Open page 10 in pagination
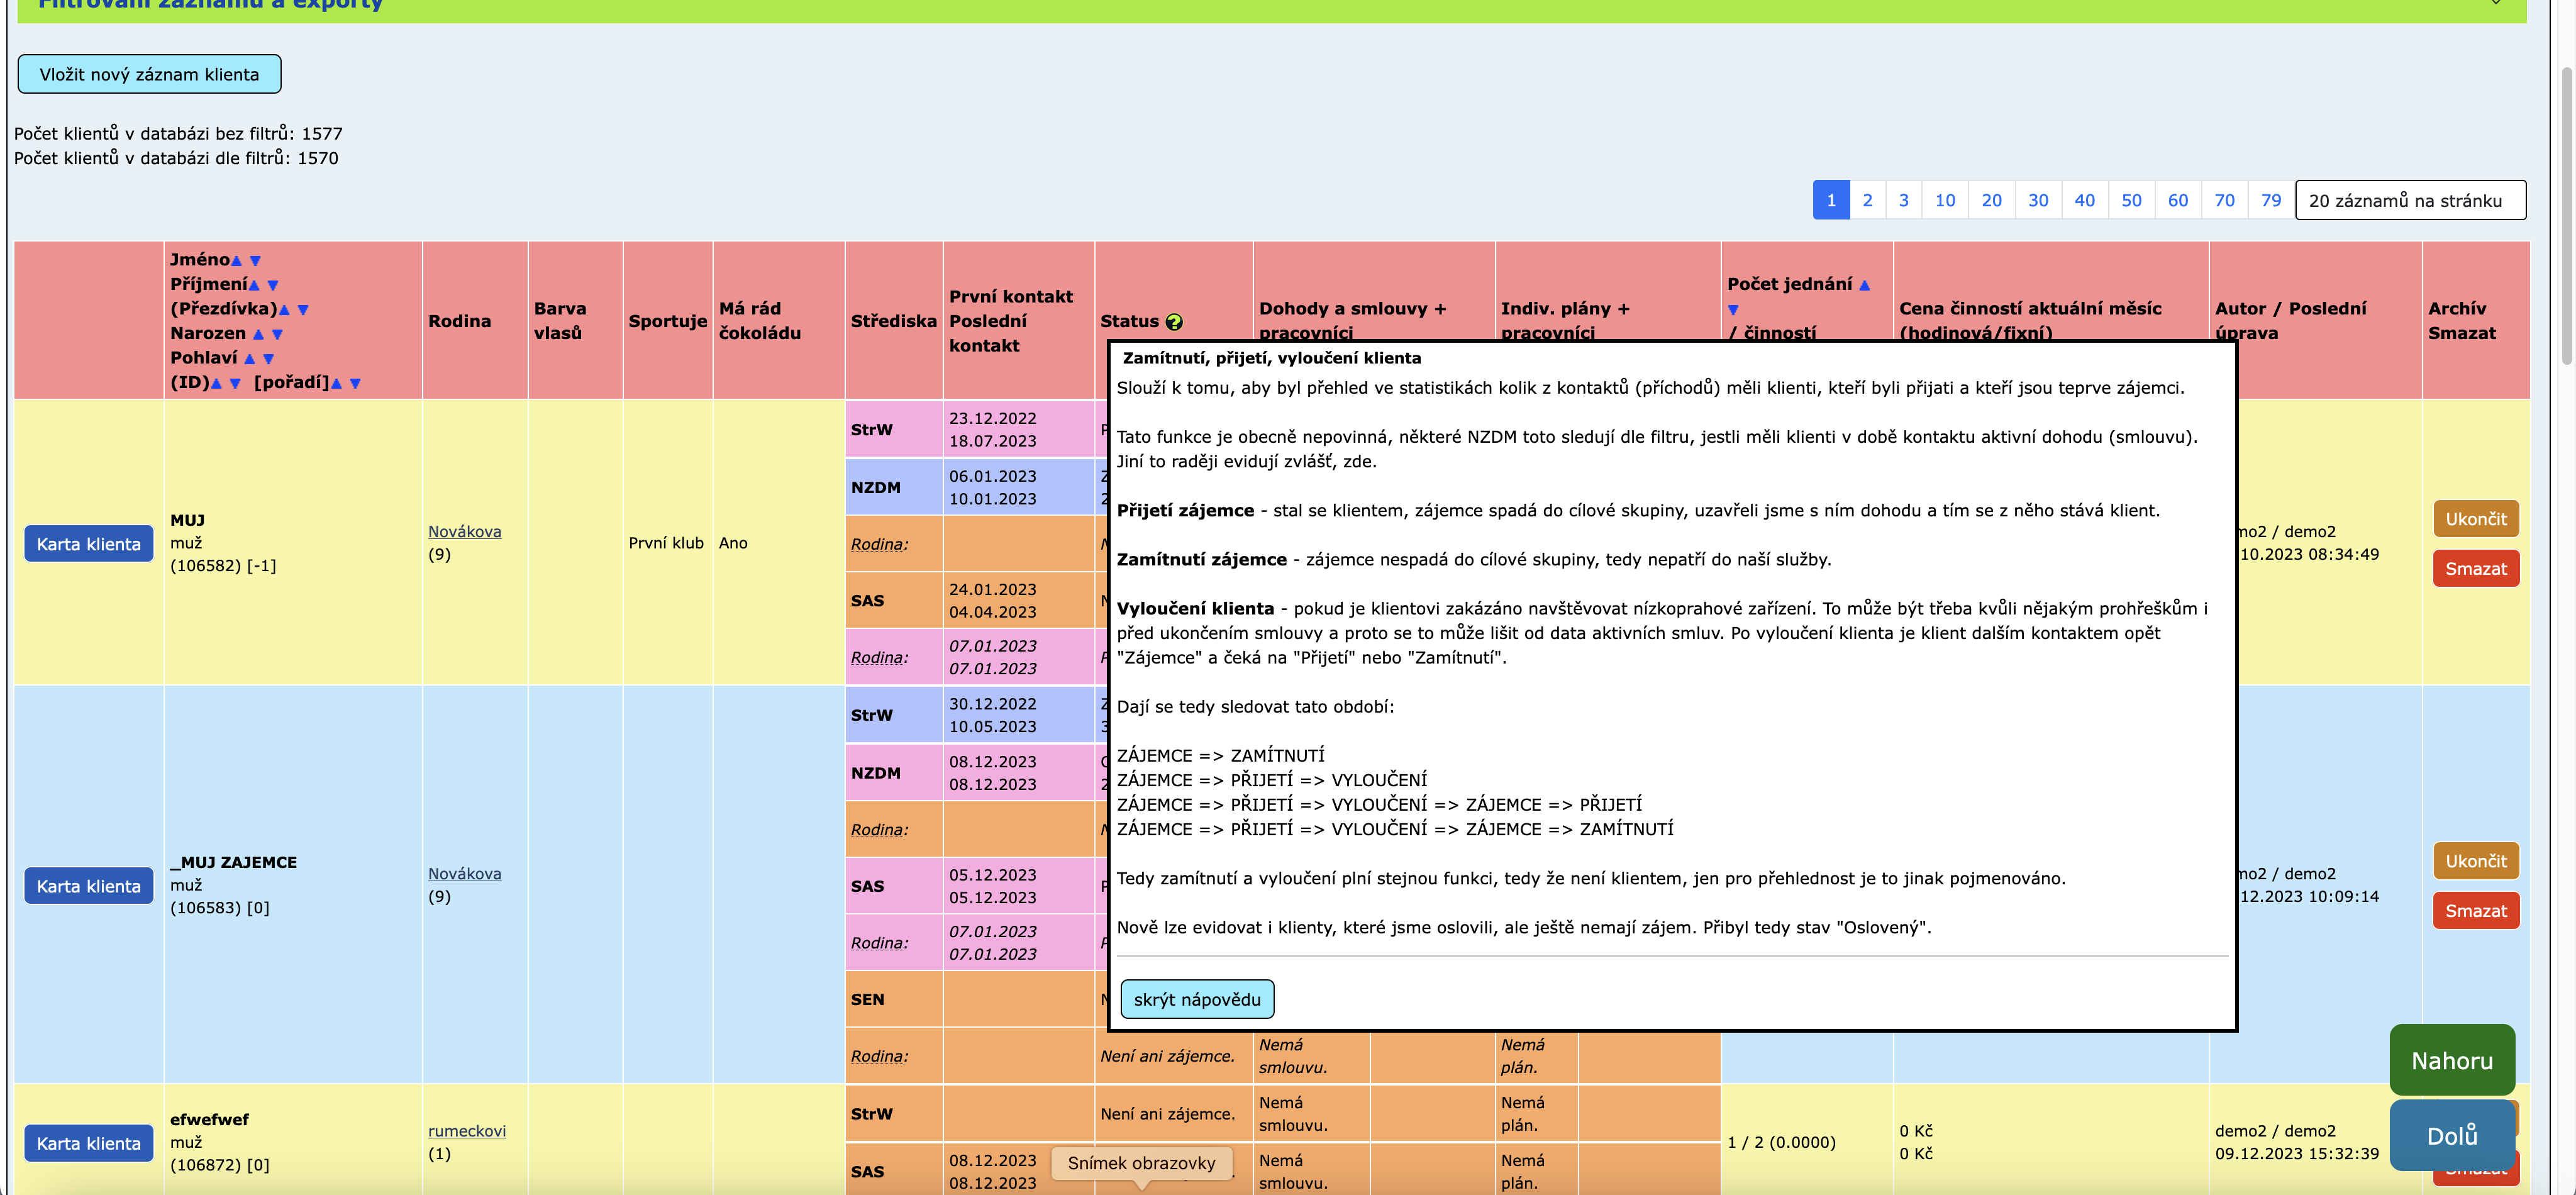 coord(1944,200)
